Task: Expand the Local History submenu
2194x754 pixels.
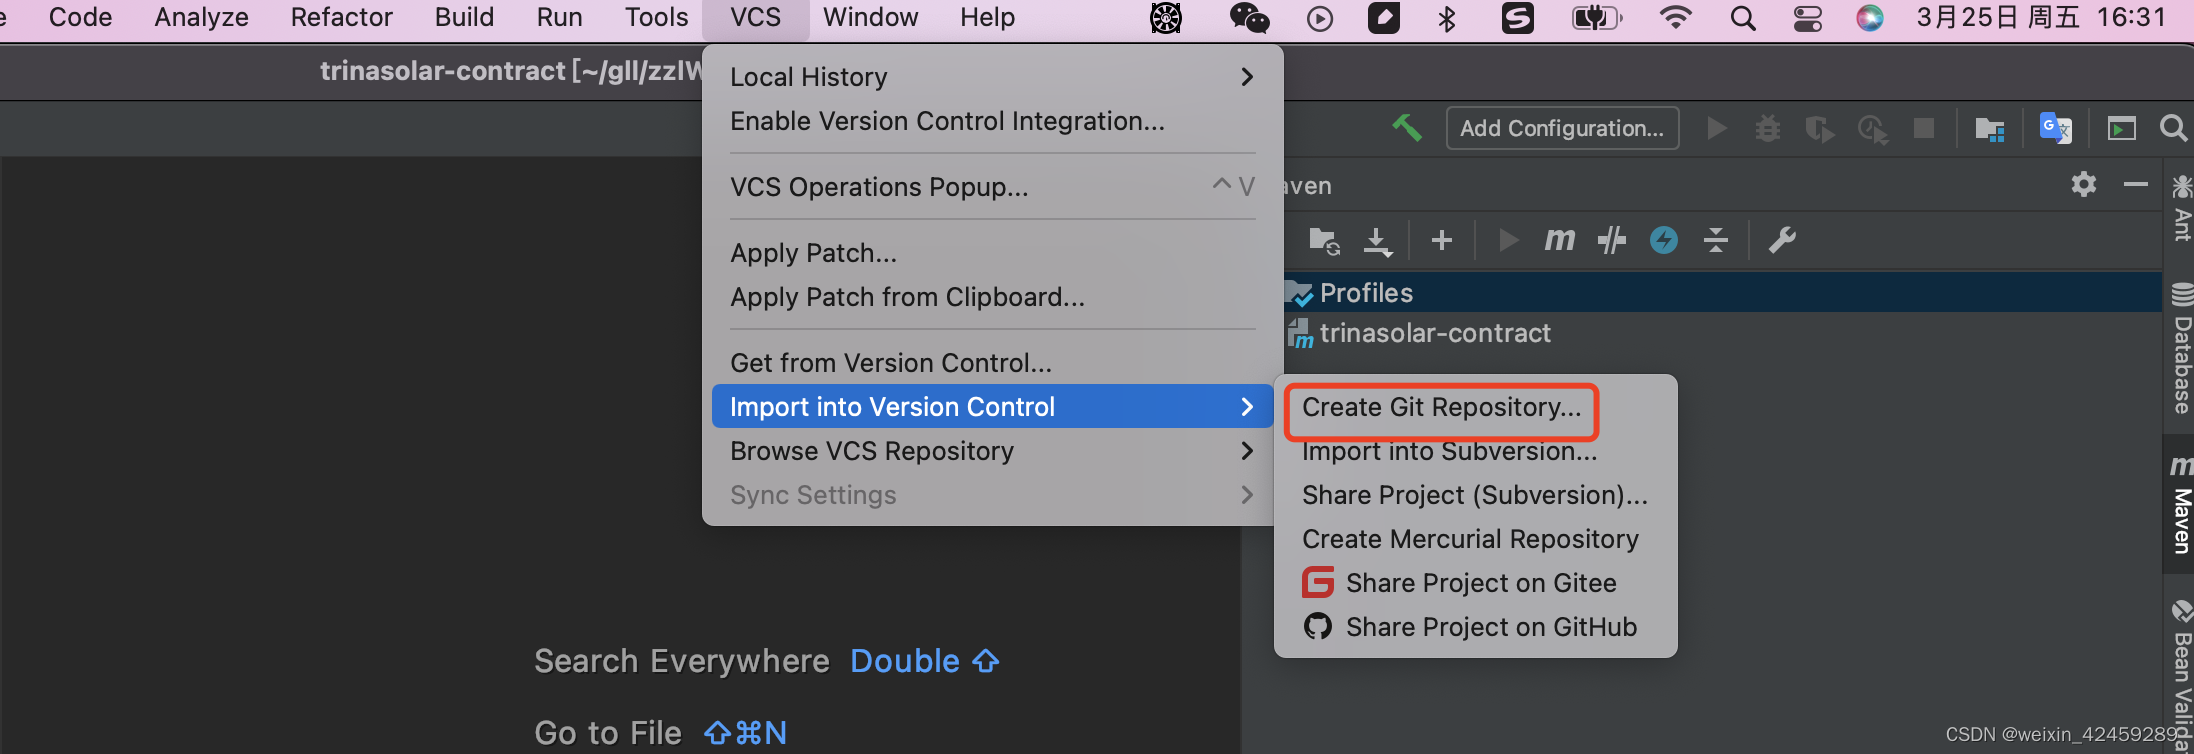Action: click(992, 77)
